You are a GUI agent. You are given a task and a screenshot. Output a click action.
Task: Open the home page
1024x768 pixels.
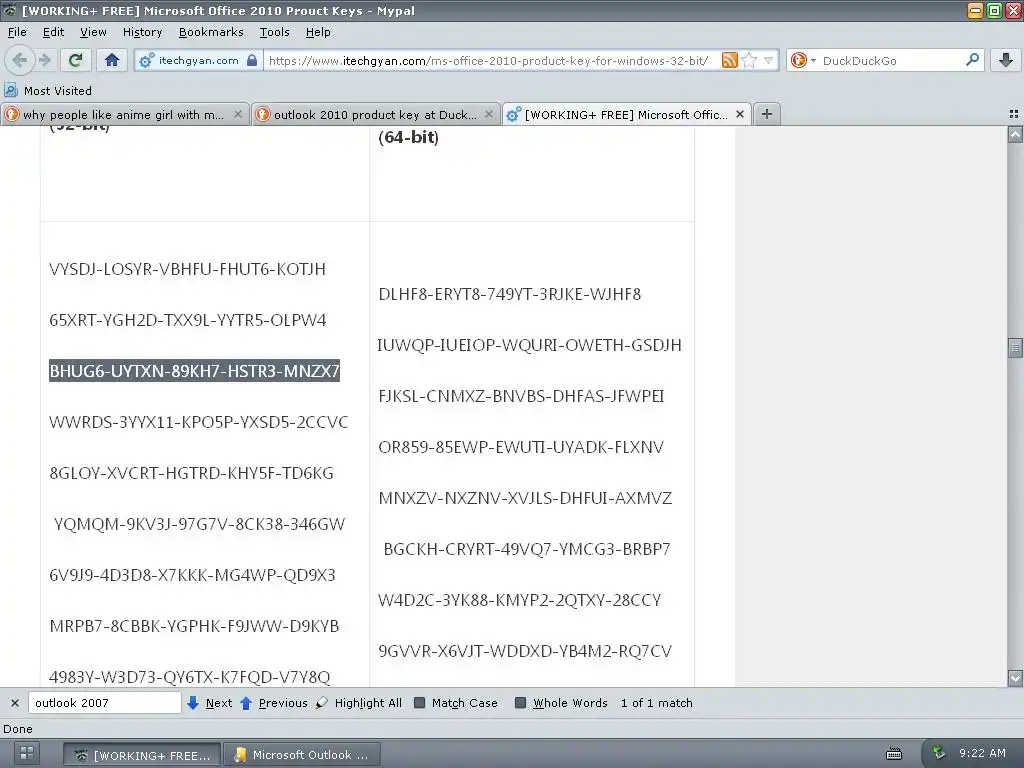[112, 60]
